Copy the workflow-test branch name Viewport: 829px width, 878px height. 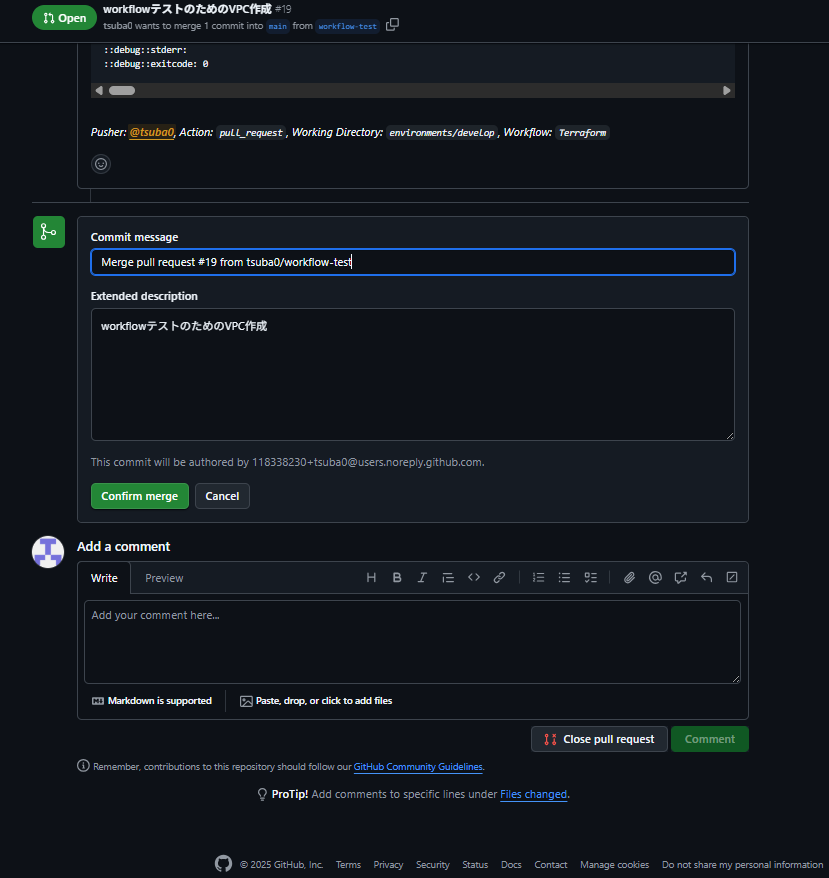pos(391,25)
